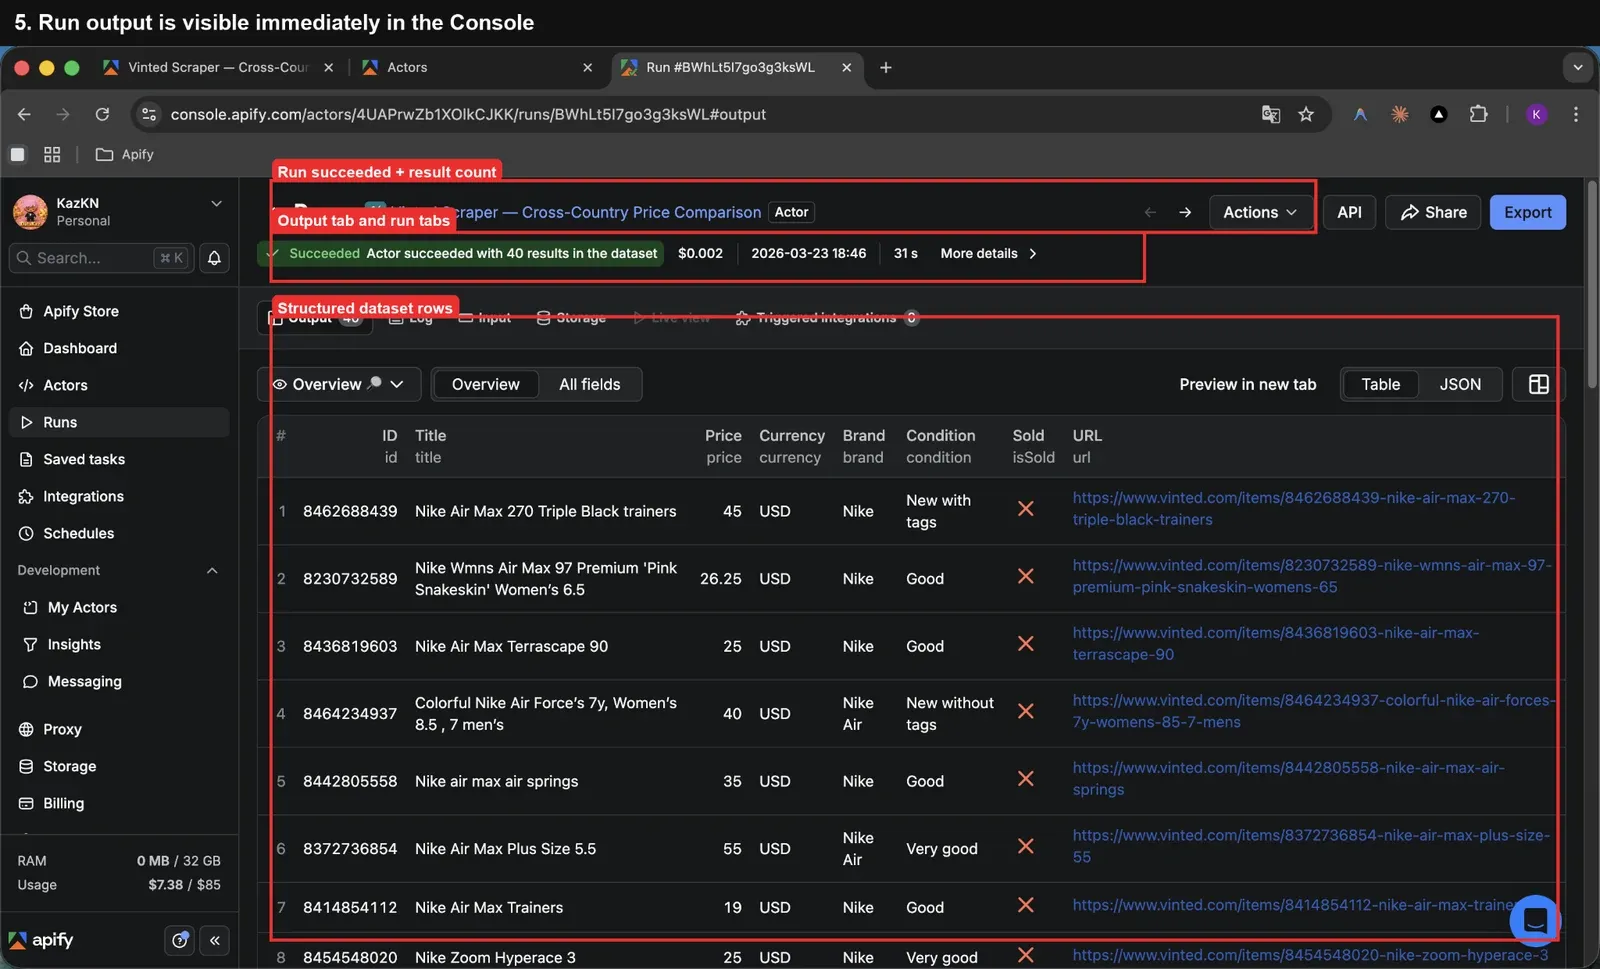The height and width of the screenshot is (969, 1600).
Task: Go back with the browser back arrow
Action: (x=24, y=114)
